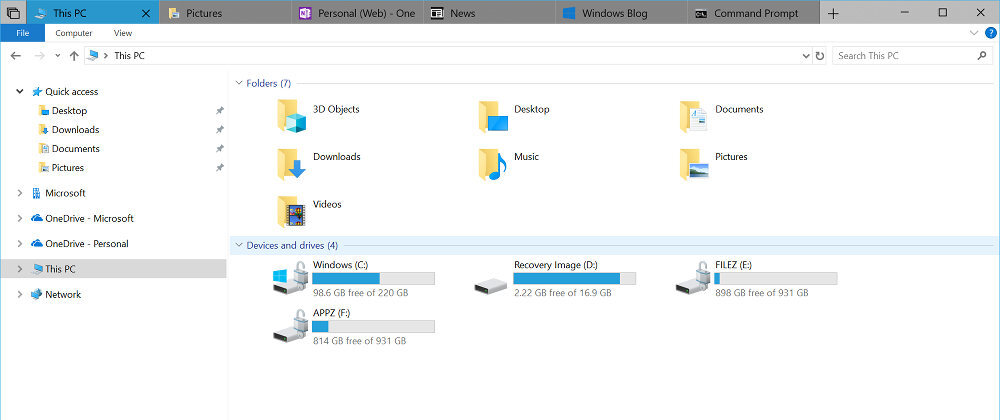1000x420 pixels.
Task: Click the This PC icon in the address bar
Action: tap(93, 55)
